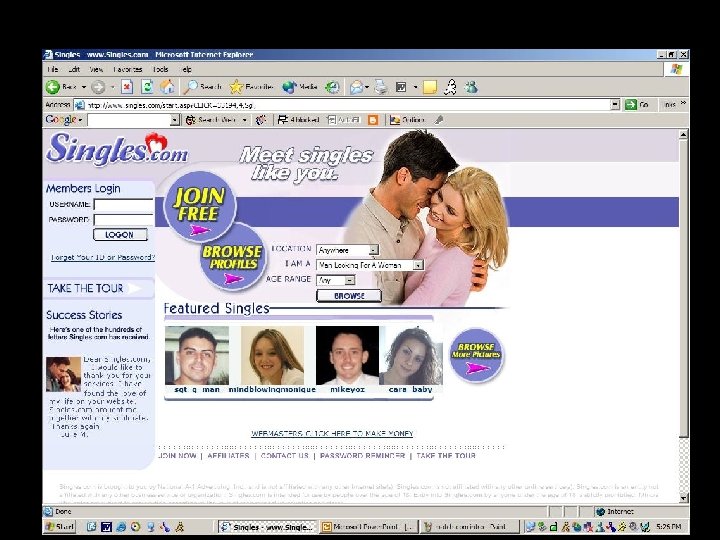
Task: Open the Favorites menu
Action: [128, 69]
